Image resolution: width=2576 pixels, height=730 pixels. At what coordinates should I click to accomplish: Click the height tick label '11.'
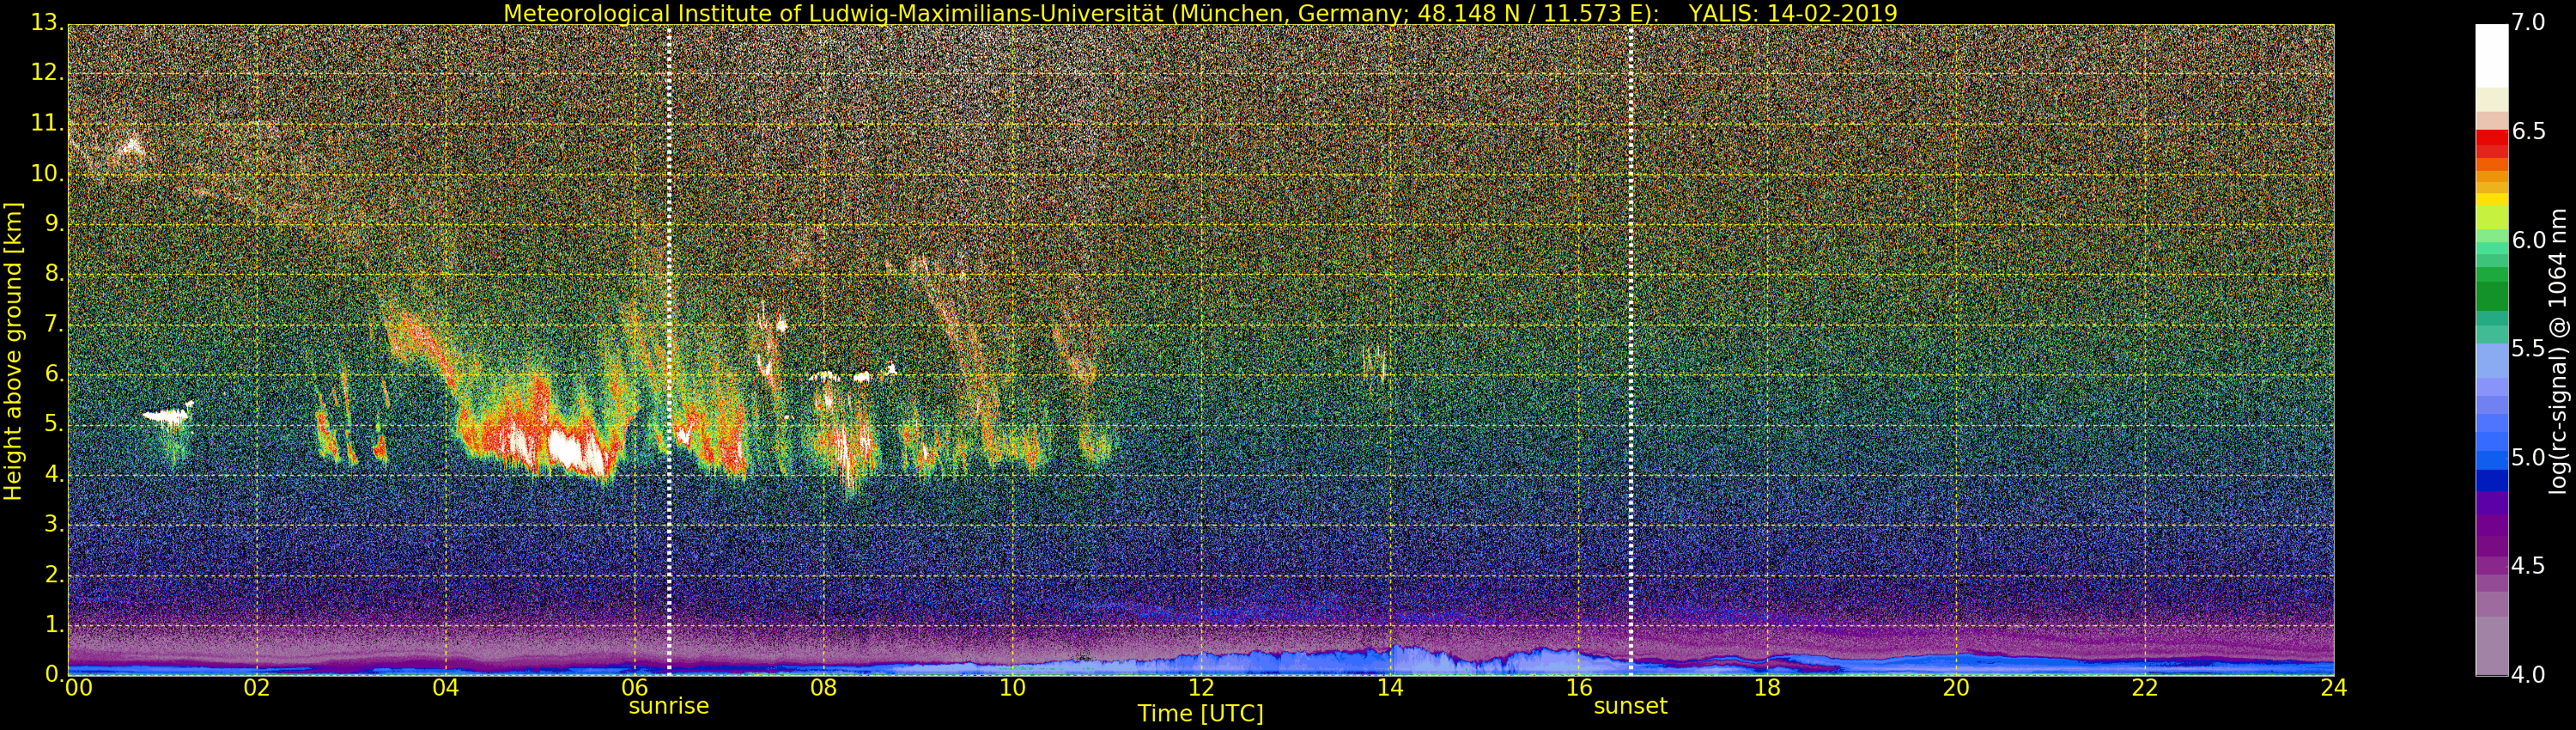click(x=47, y=124)
